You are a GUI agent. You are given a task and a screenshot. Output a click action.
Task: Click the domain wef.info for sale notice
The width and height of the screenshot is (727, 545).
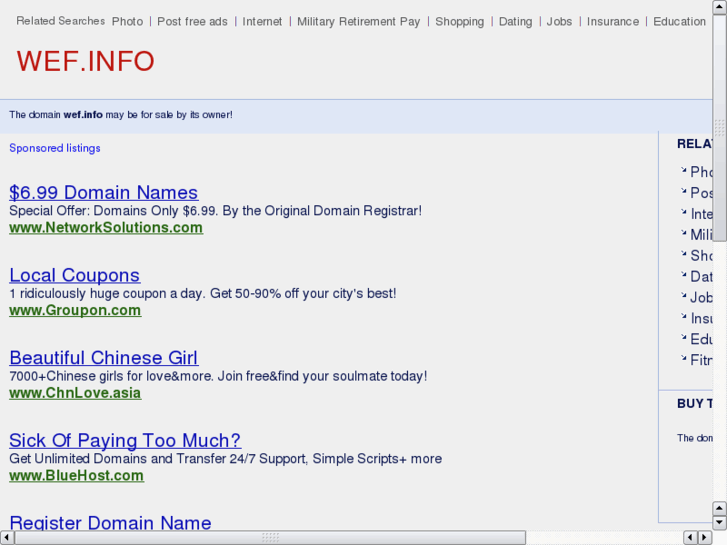121,115
